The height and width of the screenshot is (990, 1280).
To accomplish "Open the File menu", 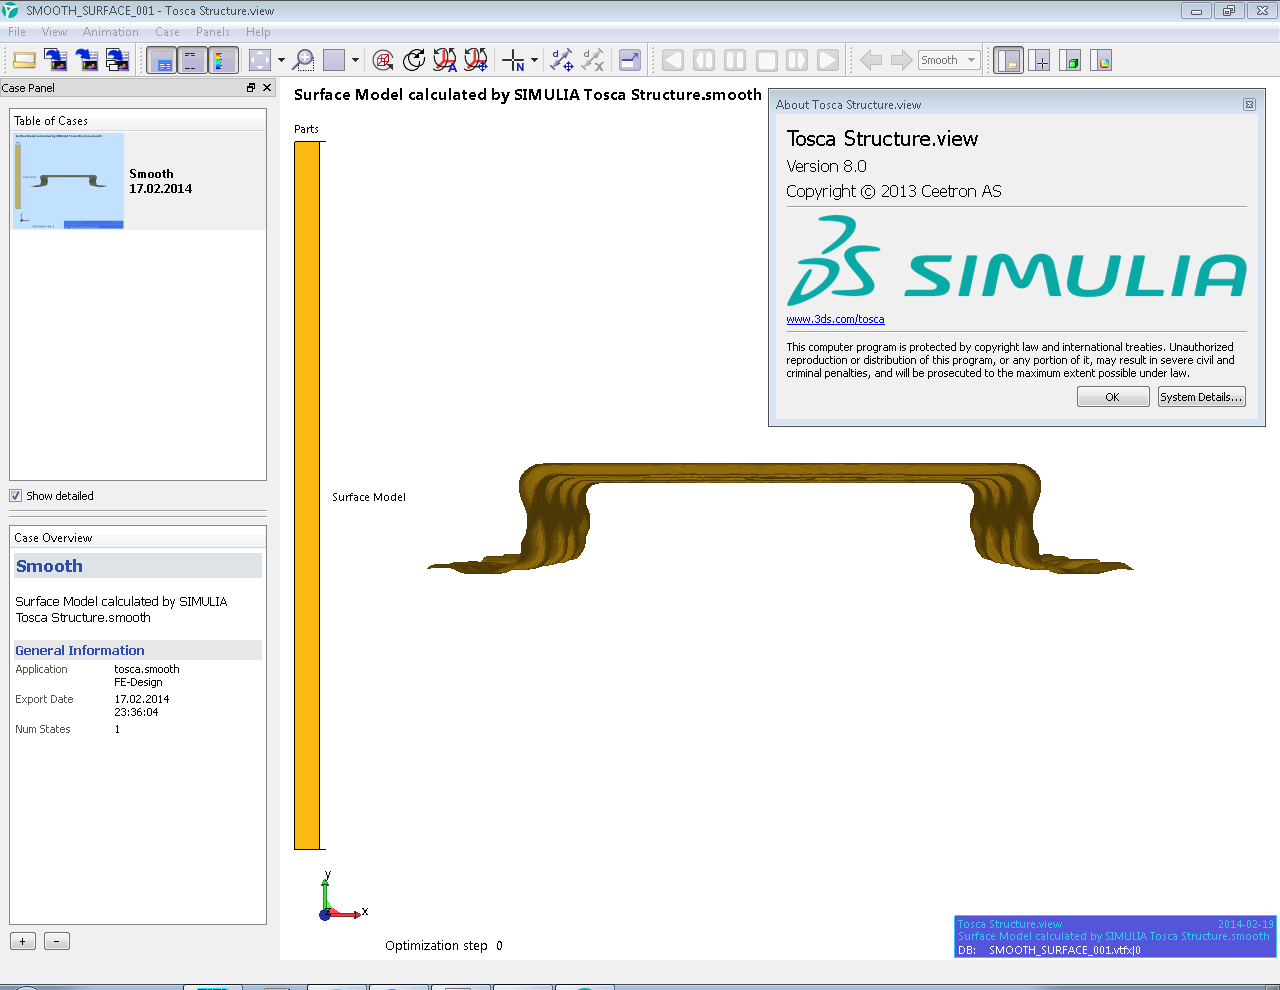I will (17, 32).
